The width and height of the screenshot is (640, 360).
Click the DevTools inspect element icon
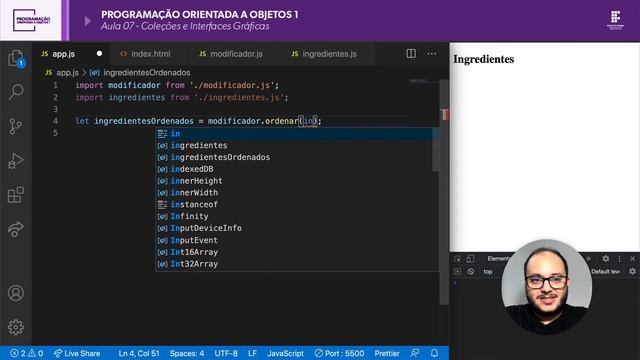pyautogui.click(x=458, y=259)
